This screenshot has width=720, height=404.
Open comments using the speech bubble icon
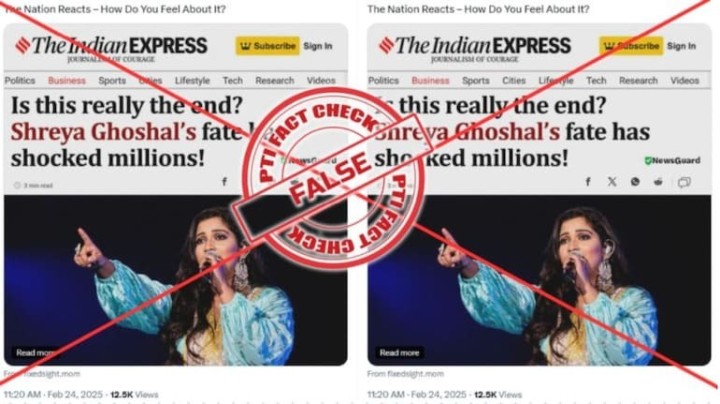(x=684, y=182)
